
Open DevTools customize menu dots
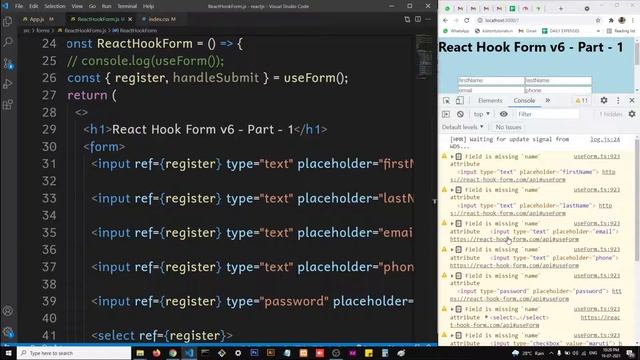[x=618, y=100]
